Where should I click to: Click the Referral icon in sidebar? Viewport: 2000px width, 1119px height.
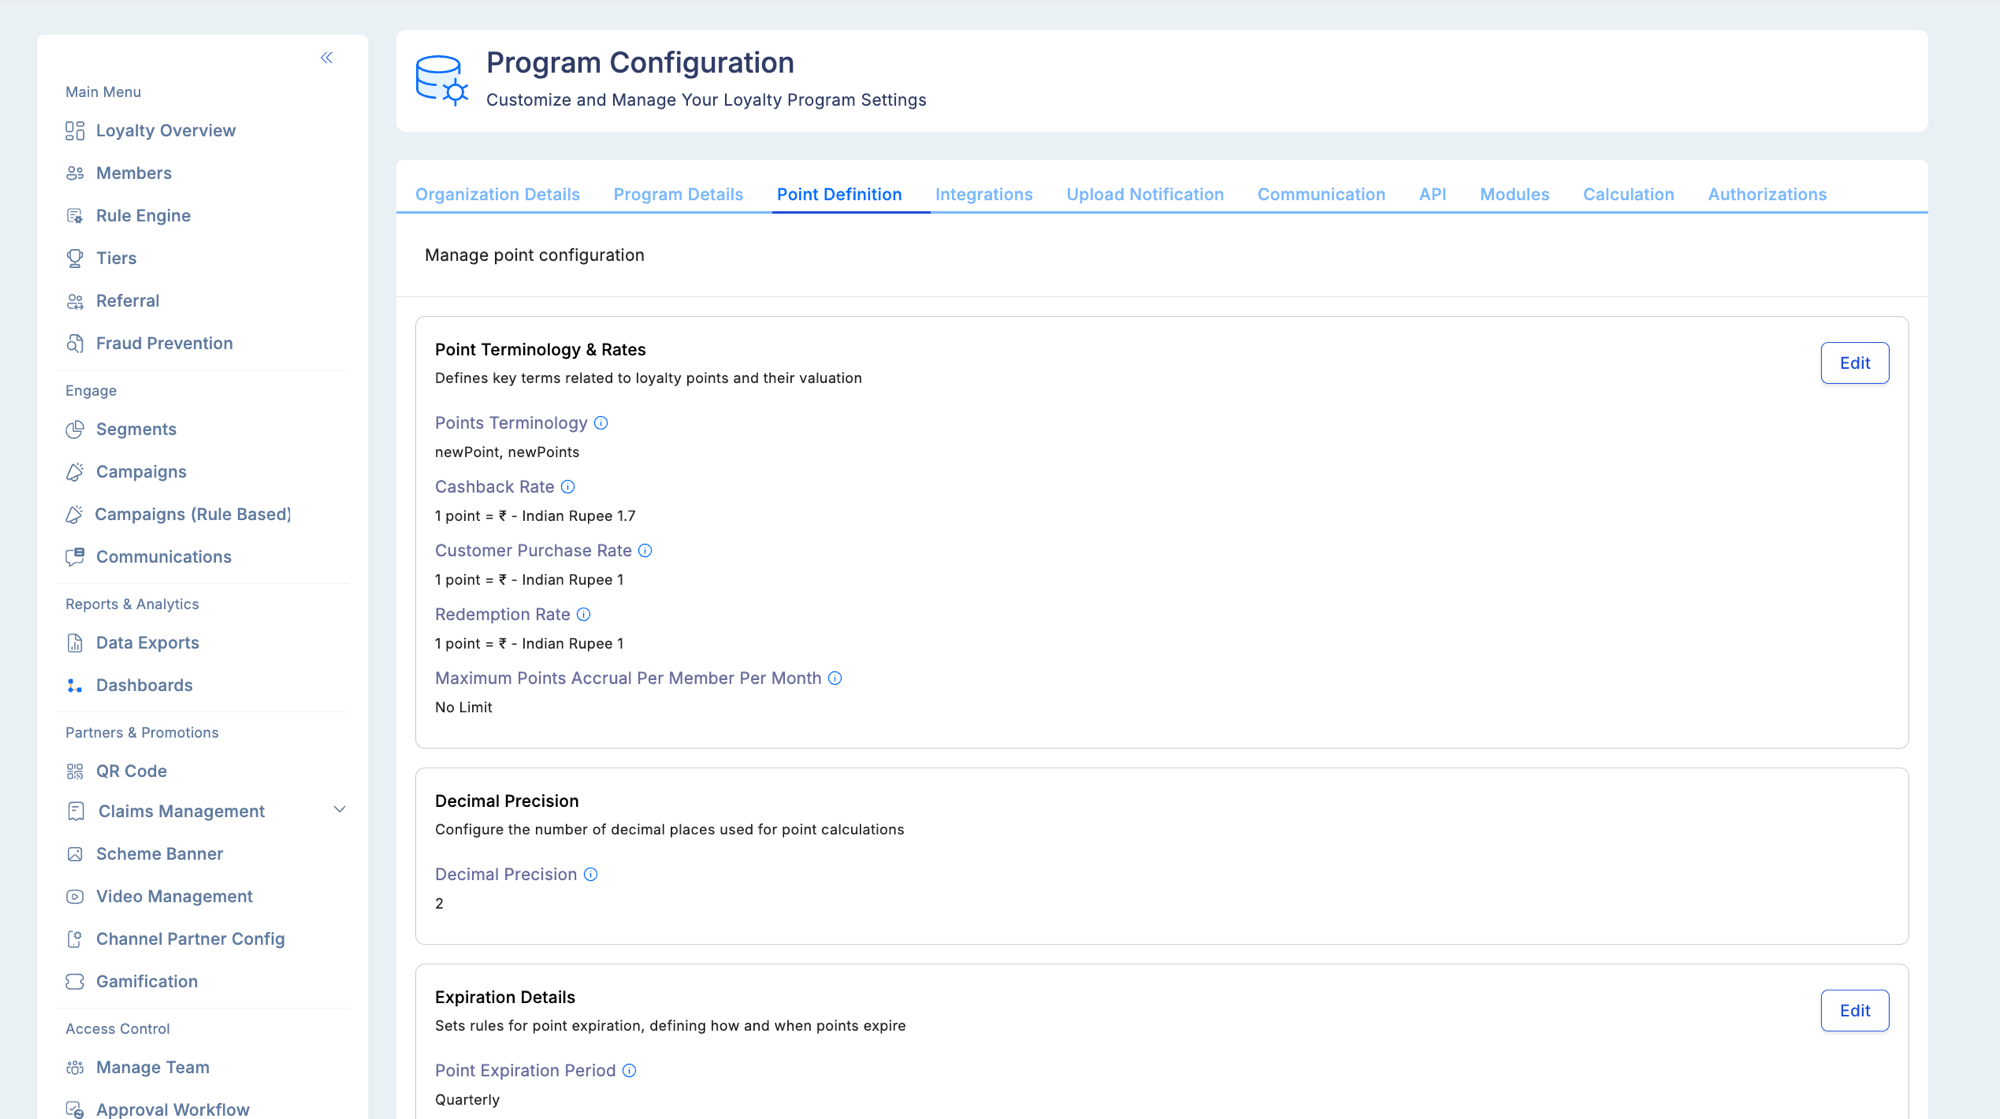click(x=75, y=301)
